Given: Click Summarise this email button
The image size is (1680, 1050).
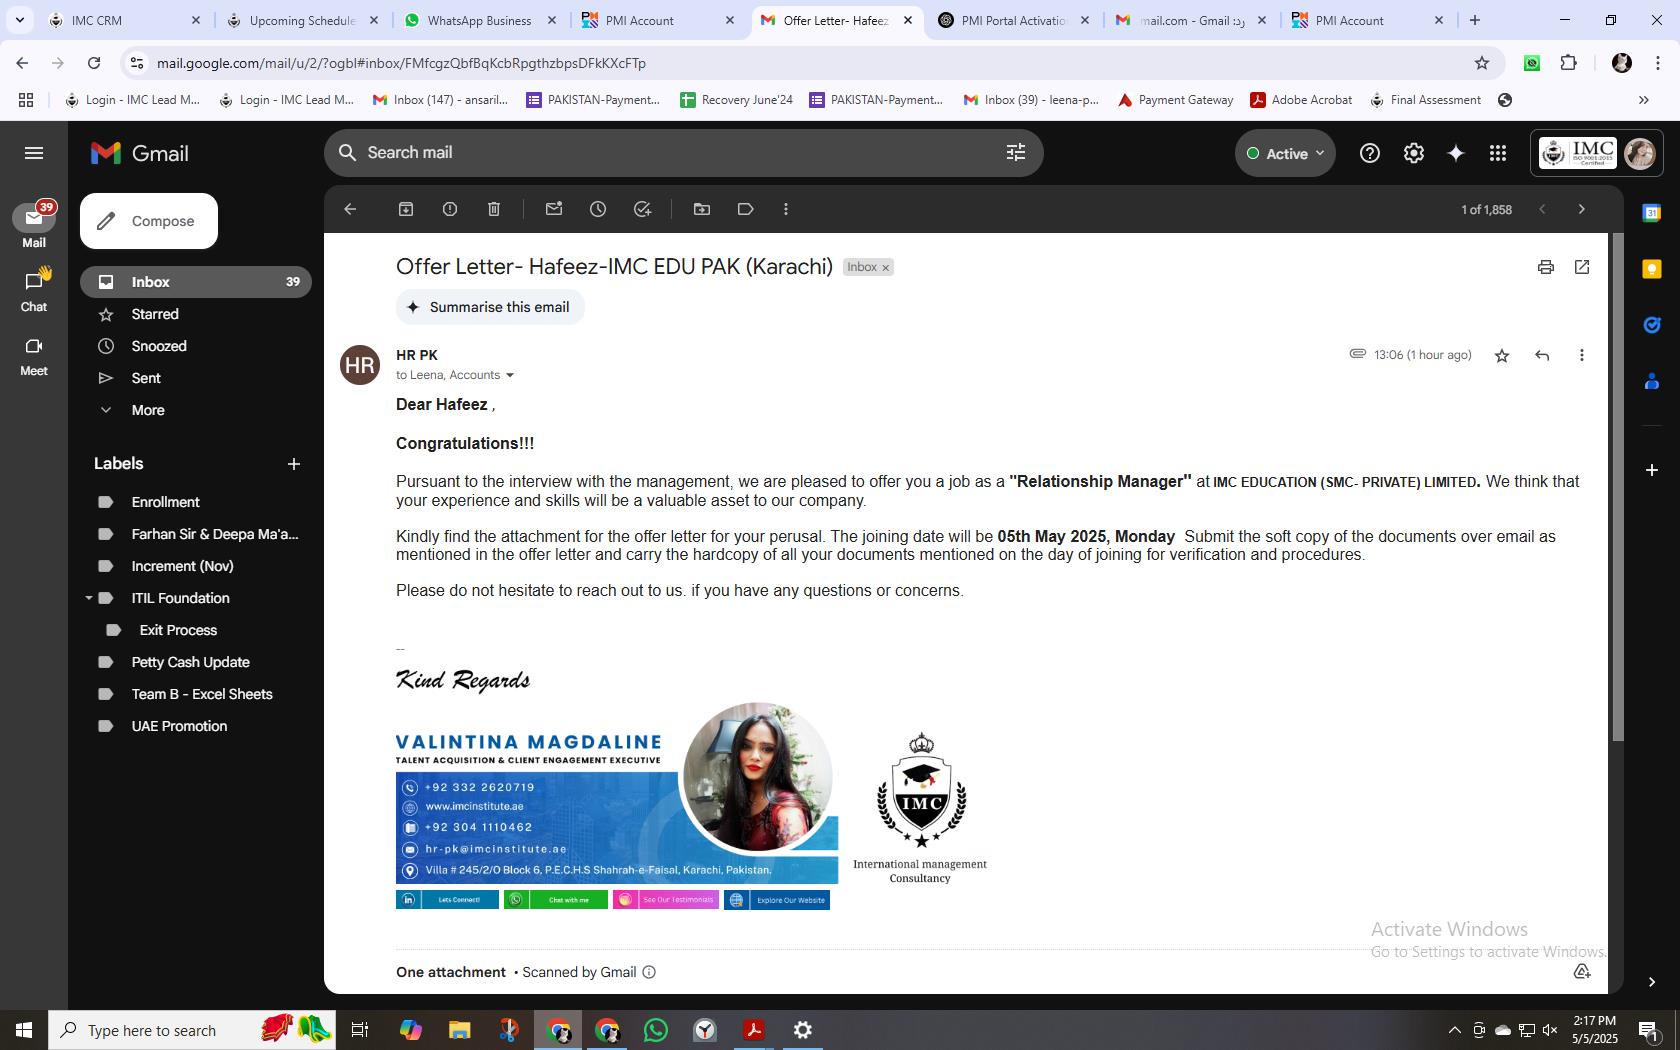Looking at the screenshot, I should (490, 307).
